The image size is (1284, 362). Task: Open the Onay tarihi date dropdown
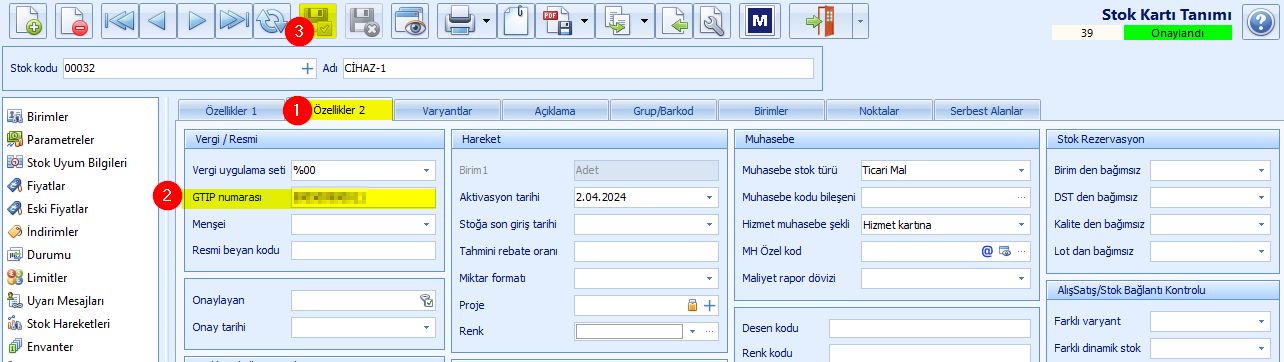tap(427, 327)
